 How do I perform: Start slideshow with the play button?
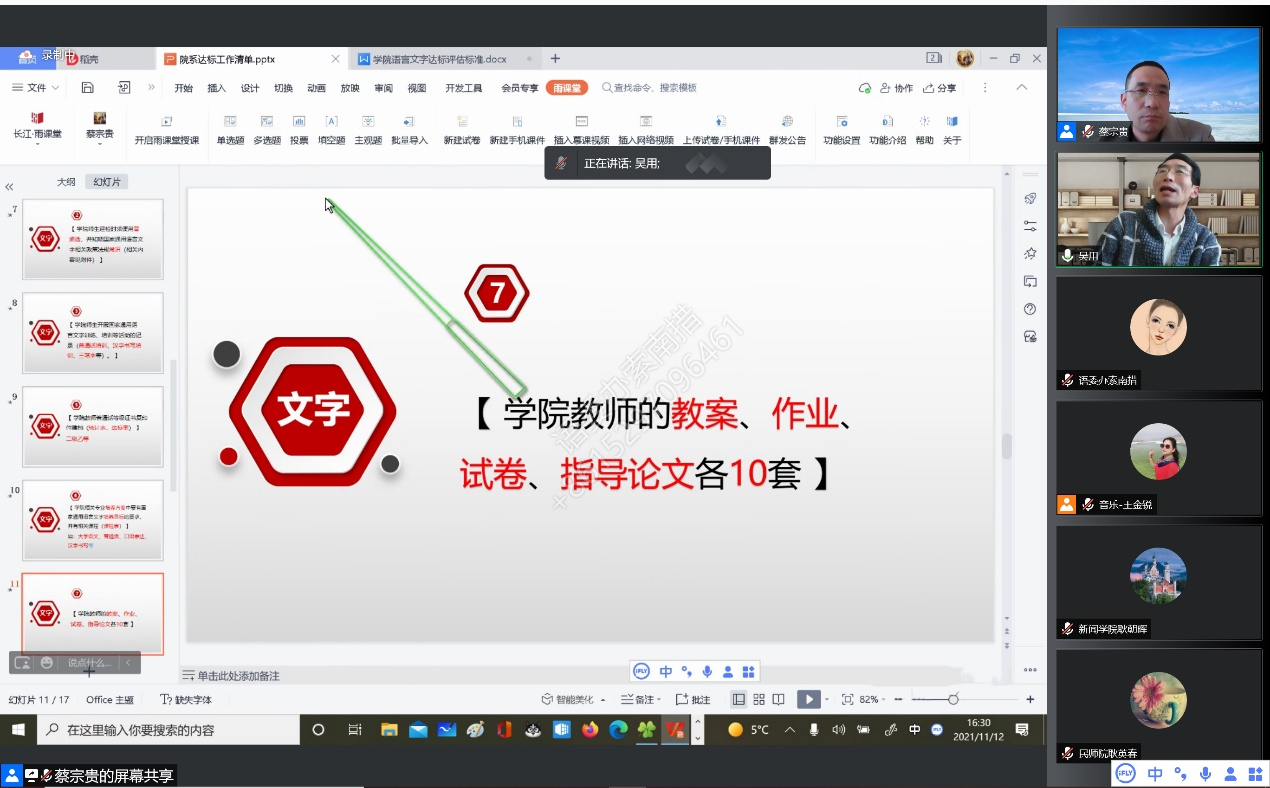[808, 700]
